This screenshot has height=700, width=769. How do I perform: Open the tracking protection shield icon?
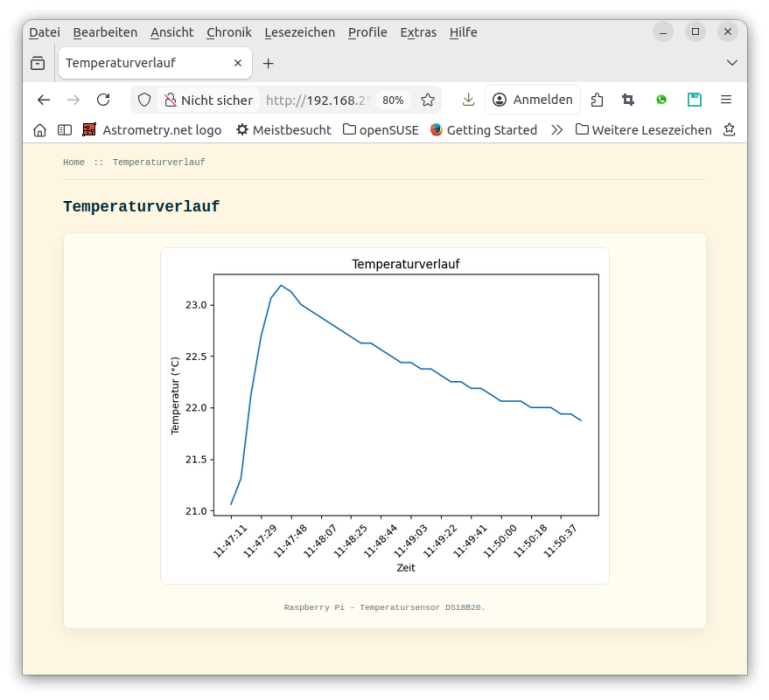[144, 100]
